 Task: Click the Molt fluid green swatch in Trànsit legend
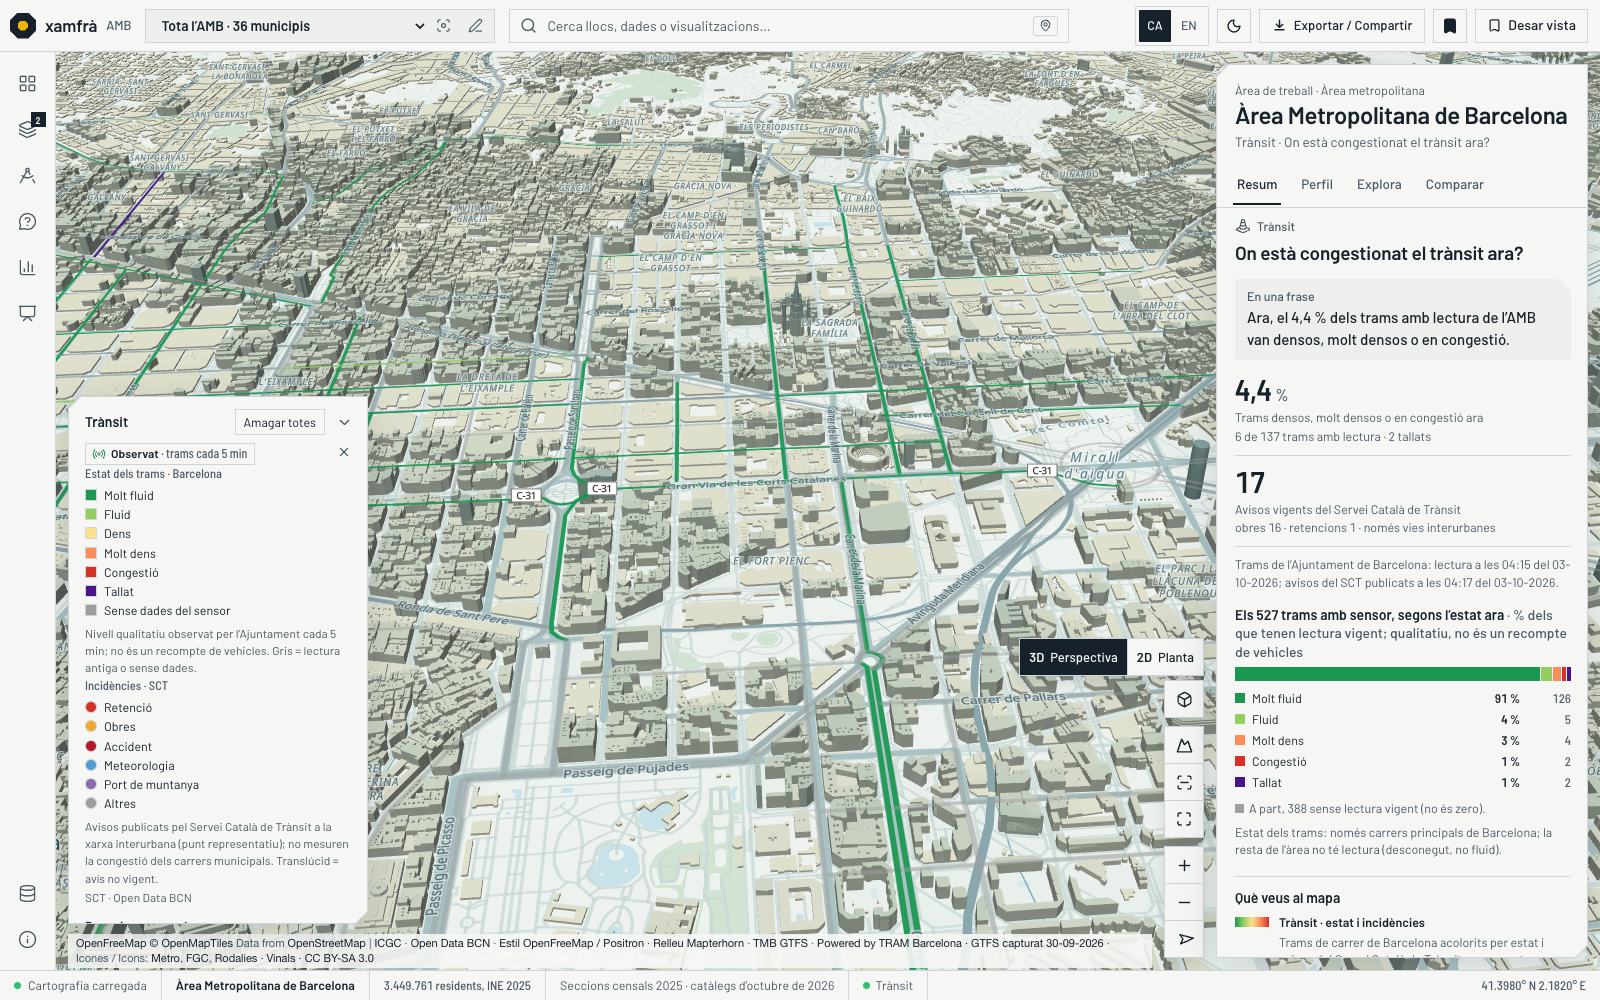[x=91, y=495]
